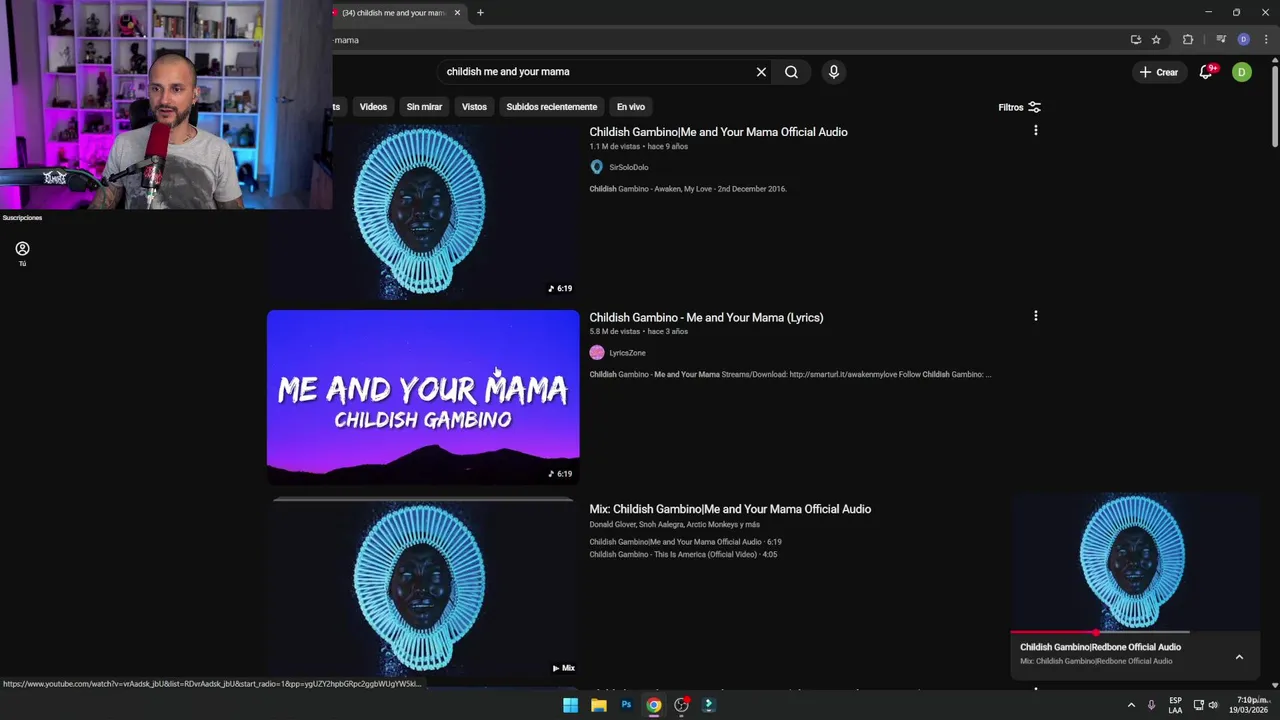1280x720 pixels.
Task: Click the SirSoloDolo channel avatar
Action: pyautogui.click(x=597, y=167)
